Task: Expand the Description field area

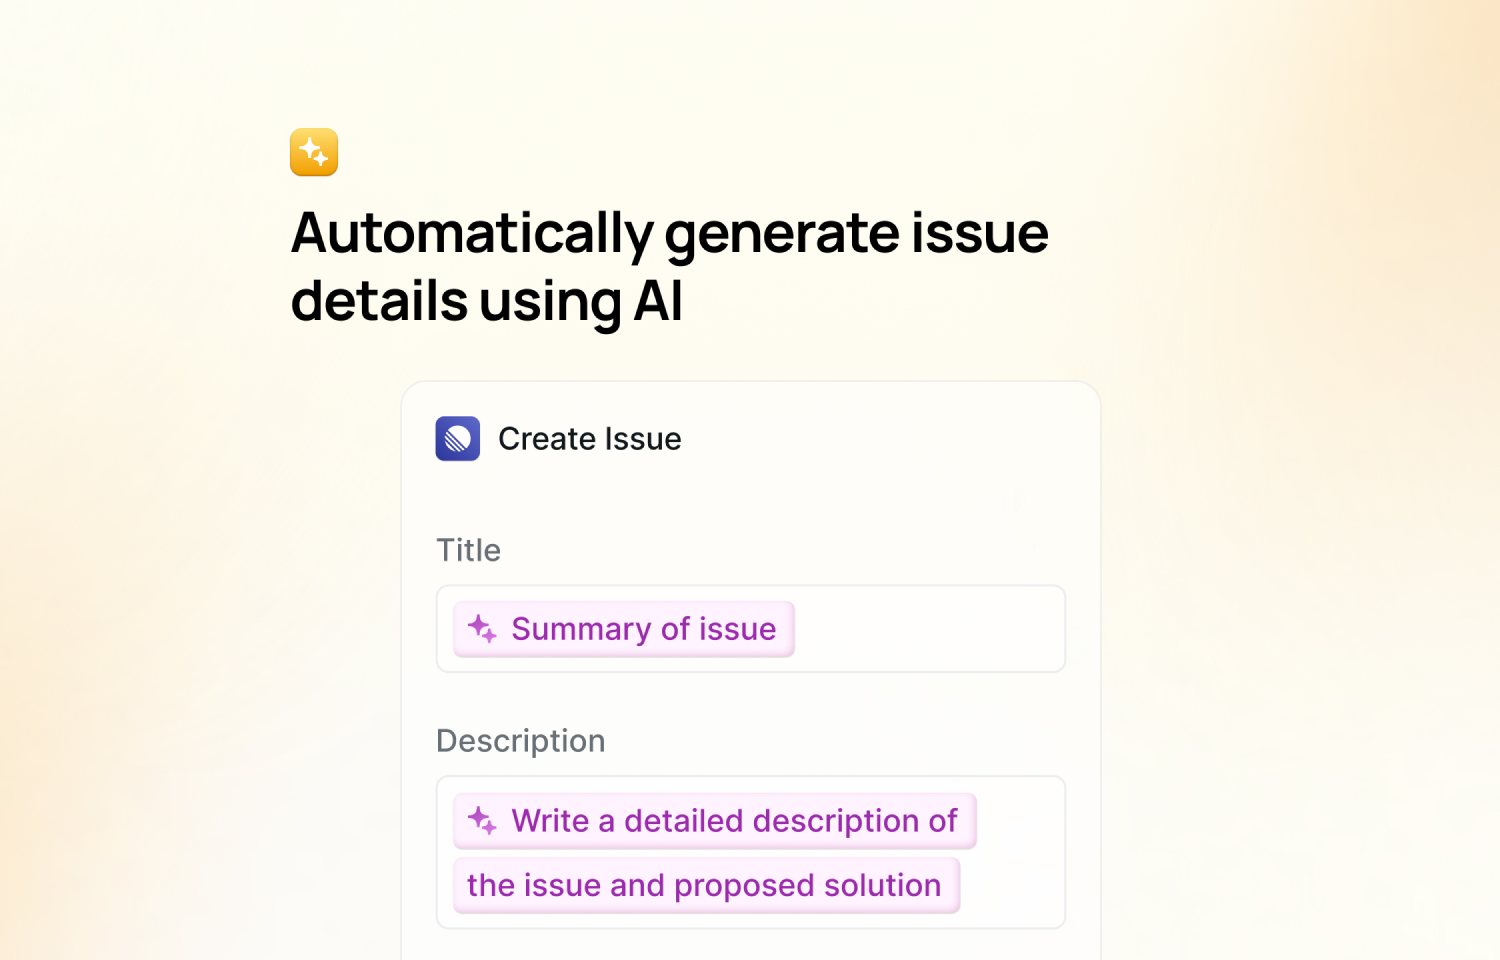Action: click(750, 851)
